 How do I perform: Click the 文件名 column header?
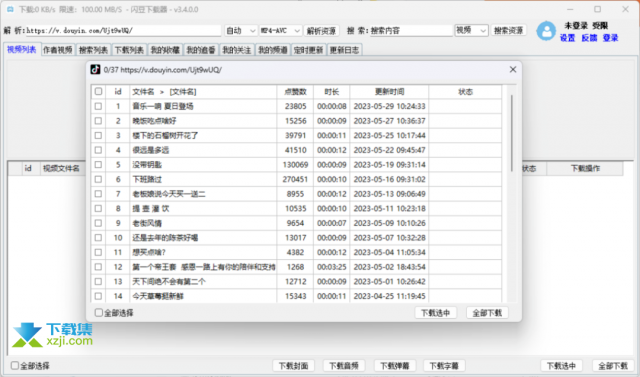(203, 91)
